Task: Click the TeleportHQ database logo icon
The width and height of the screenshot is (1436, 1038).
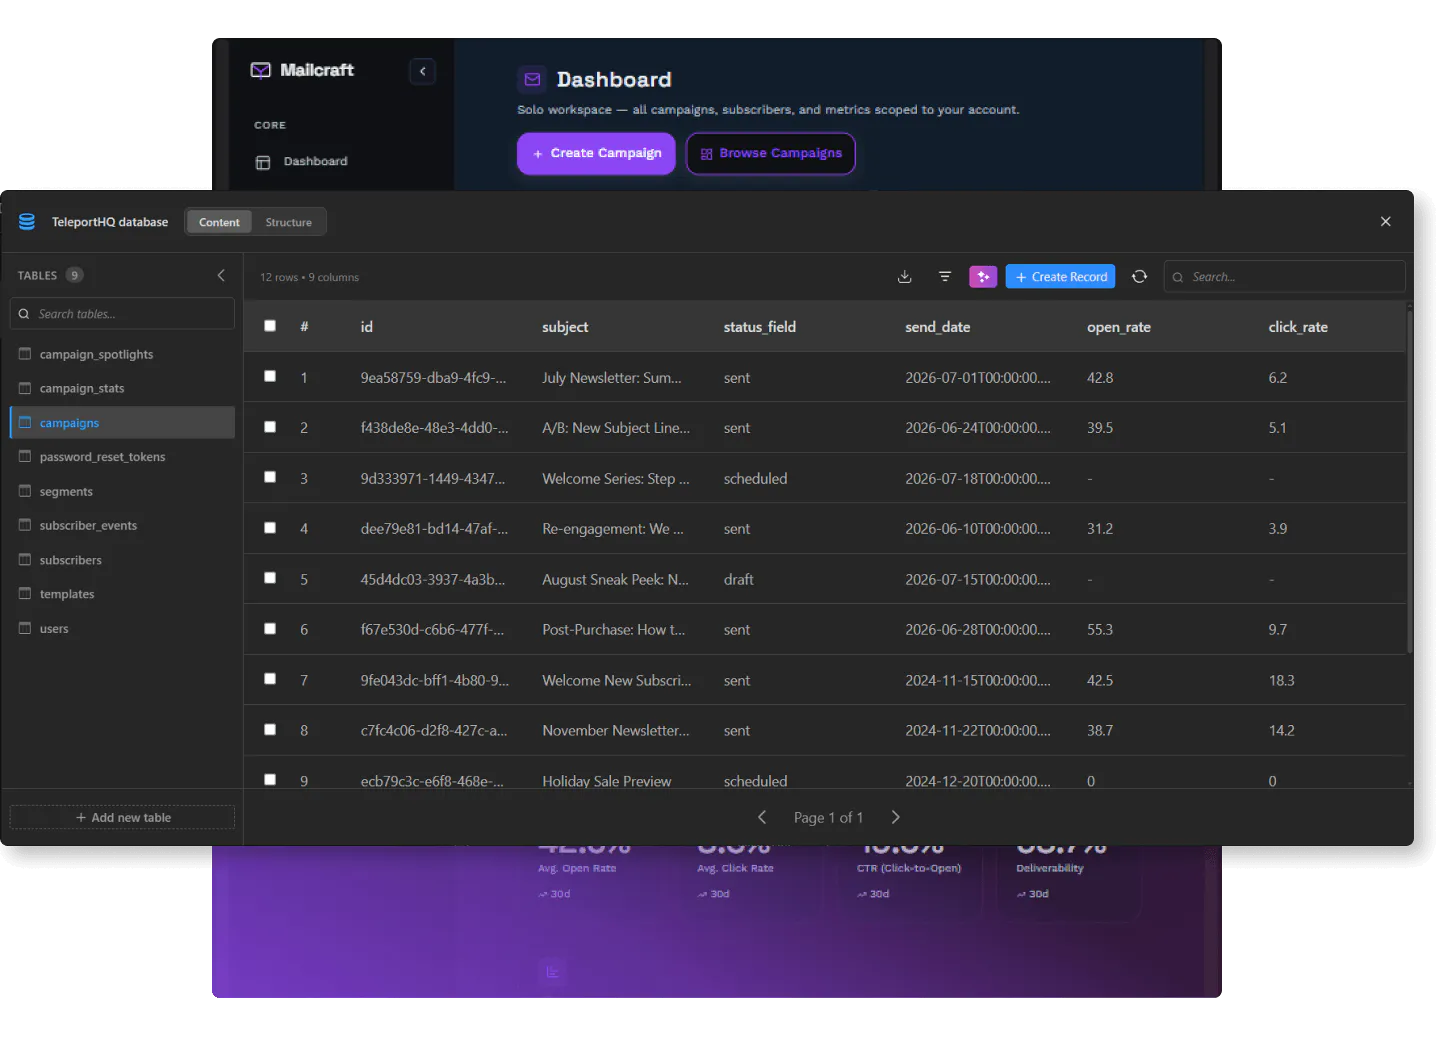Action: coord(27,222)
